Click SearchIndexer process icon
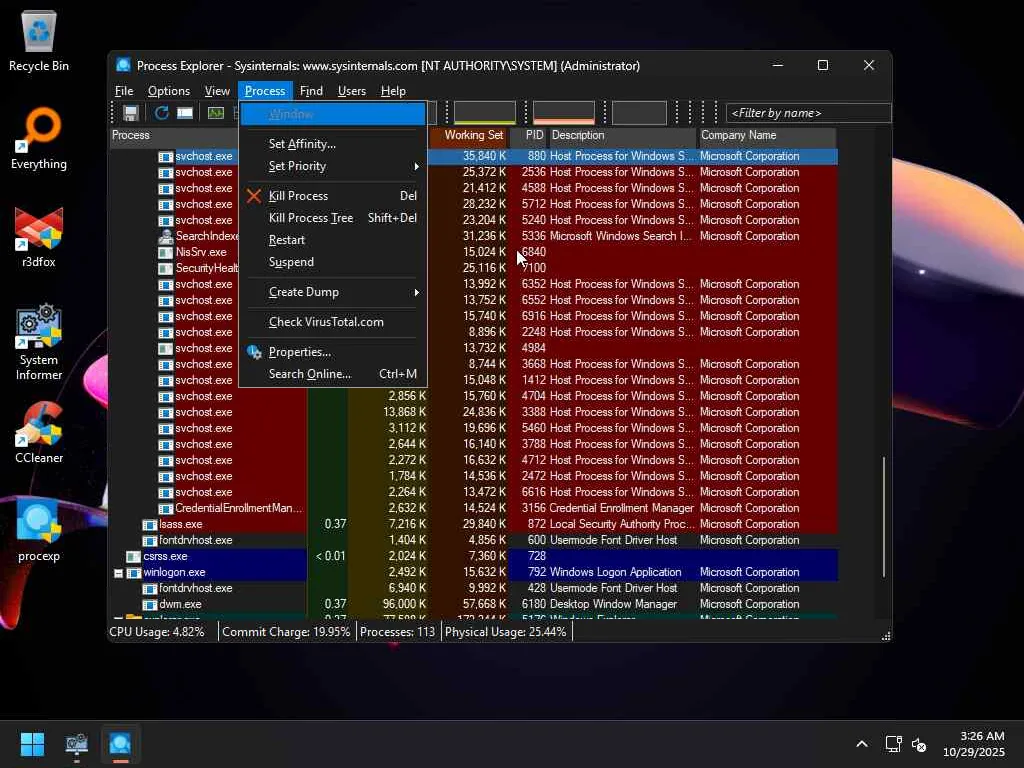 (166, 236)
